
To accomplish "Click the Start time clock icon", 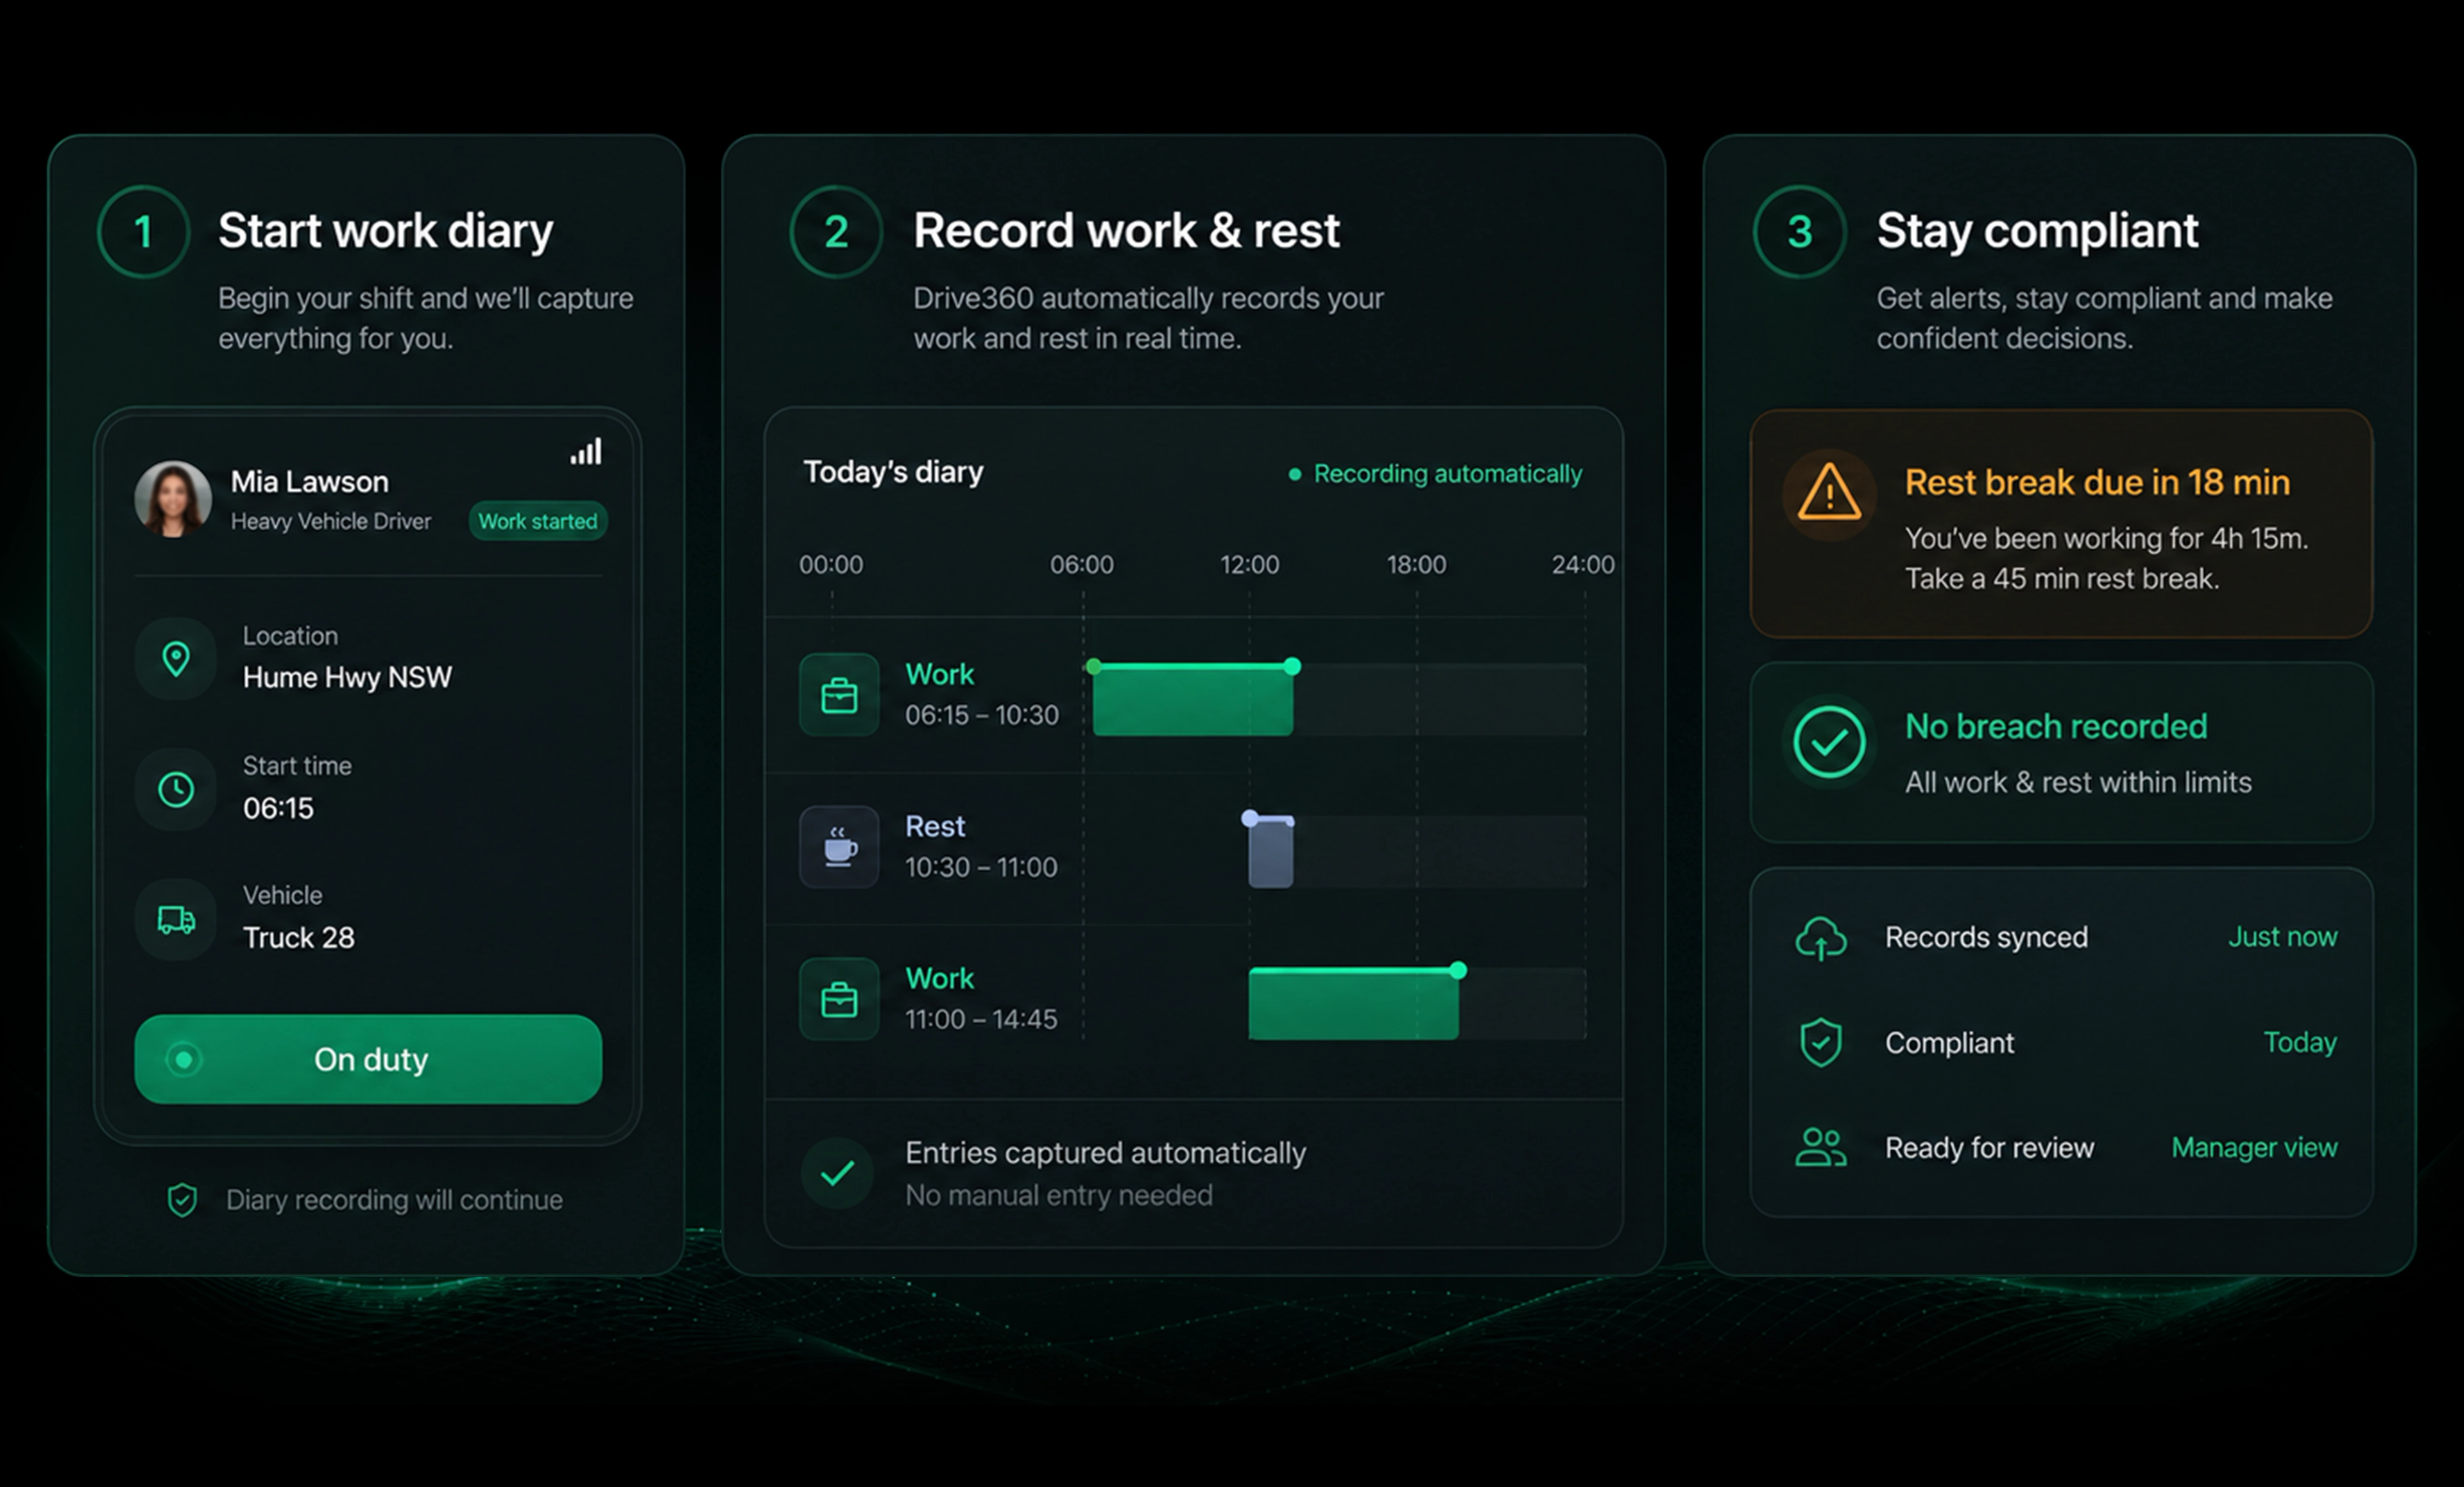I will (x=176, y=789).
